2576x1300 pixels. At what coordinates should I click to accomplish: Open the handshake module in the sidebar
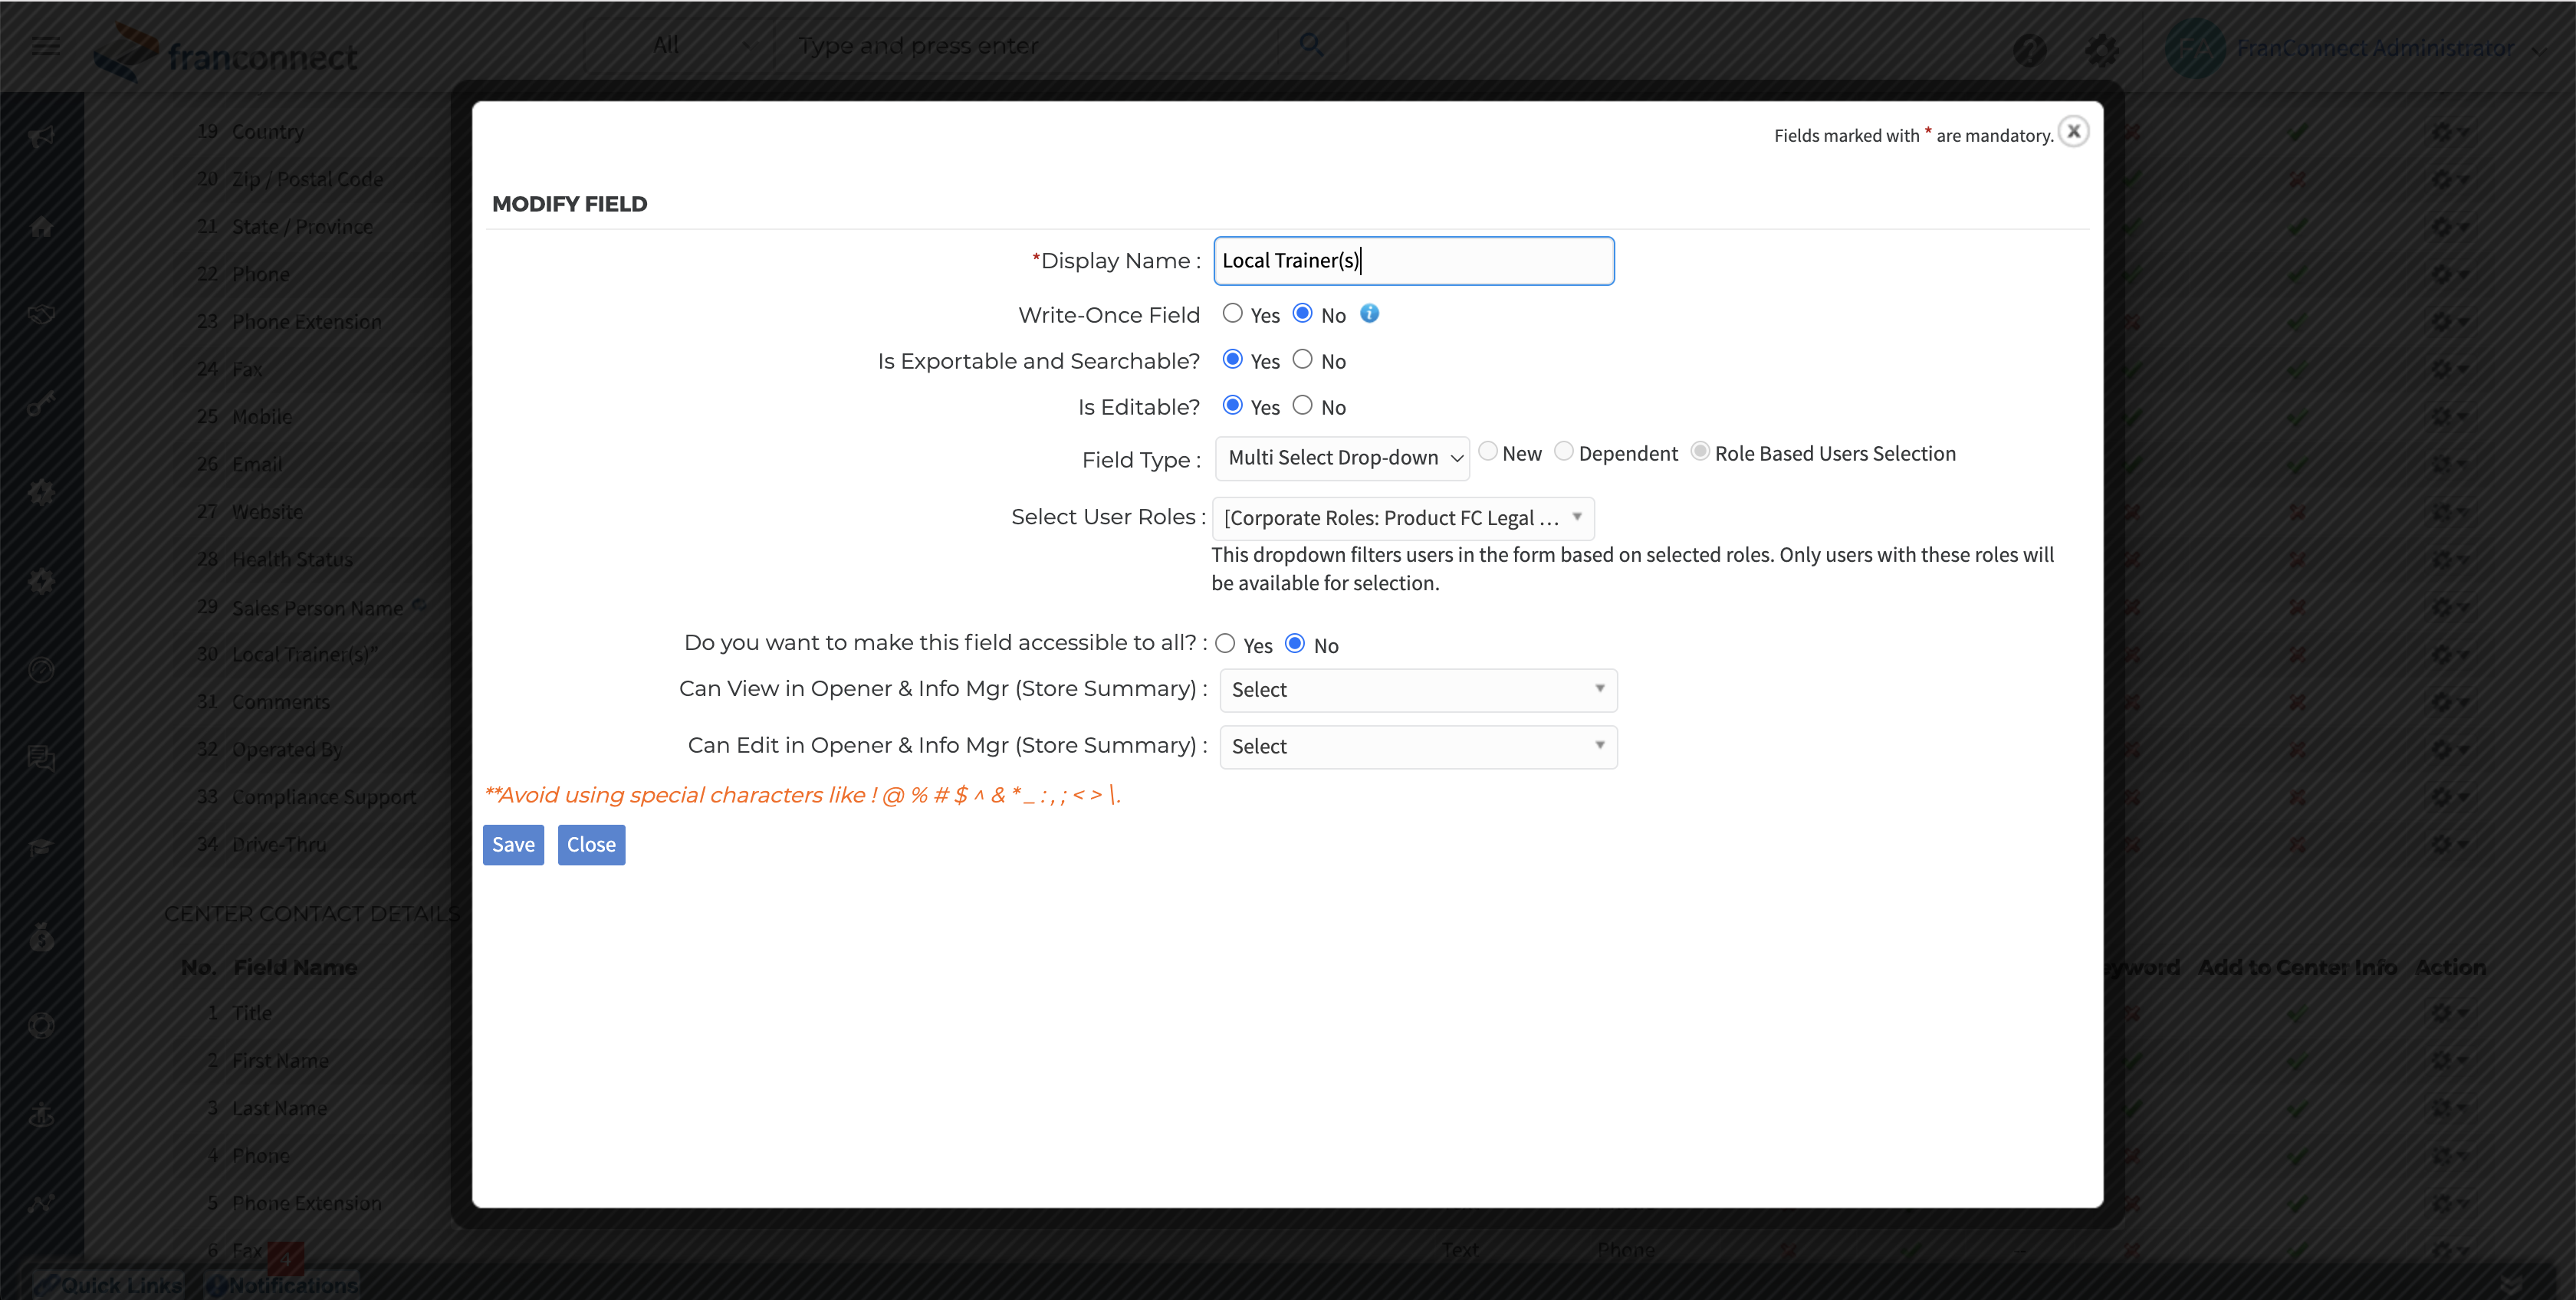[x=41, y=315]
